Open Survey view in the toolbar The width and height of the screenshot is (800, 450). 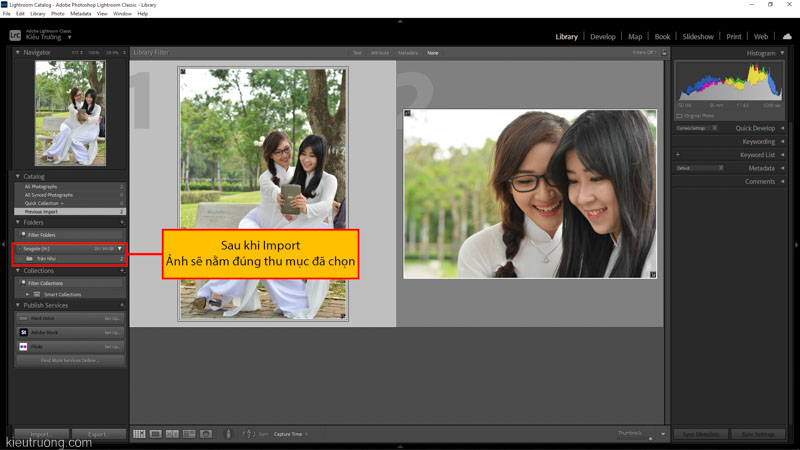click(x=189, y=434)
